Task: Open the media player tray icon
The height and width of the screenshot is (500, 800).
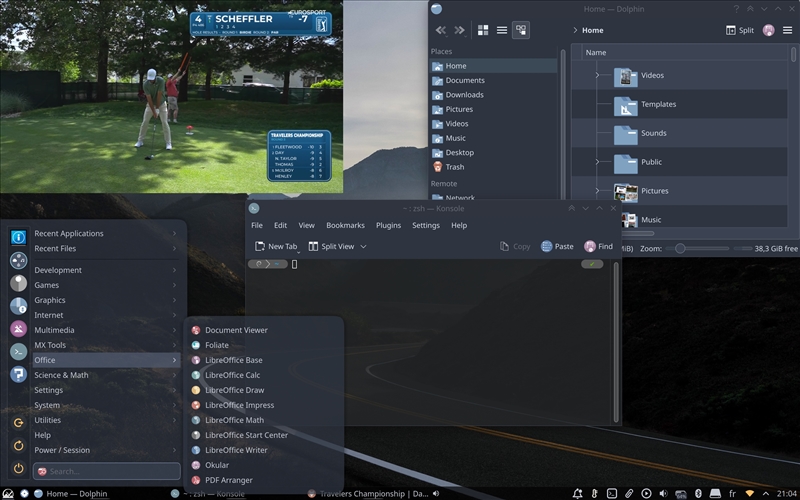Action: (646, 493)
